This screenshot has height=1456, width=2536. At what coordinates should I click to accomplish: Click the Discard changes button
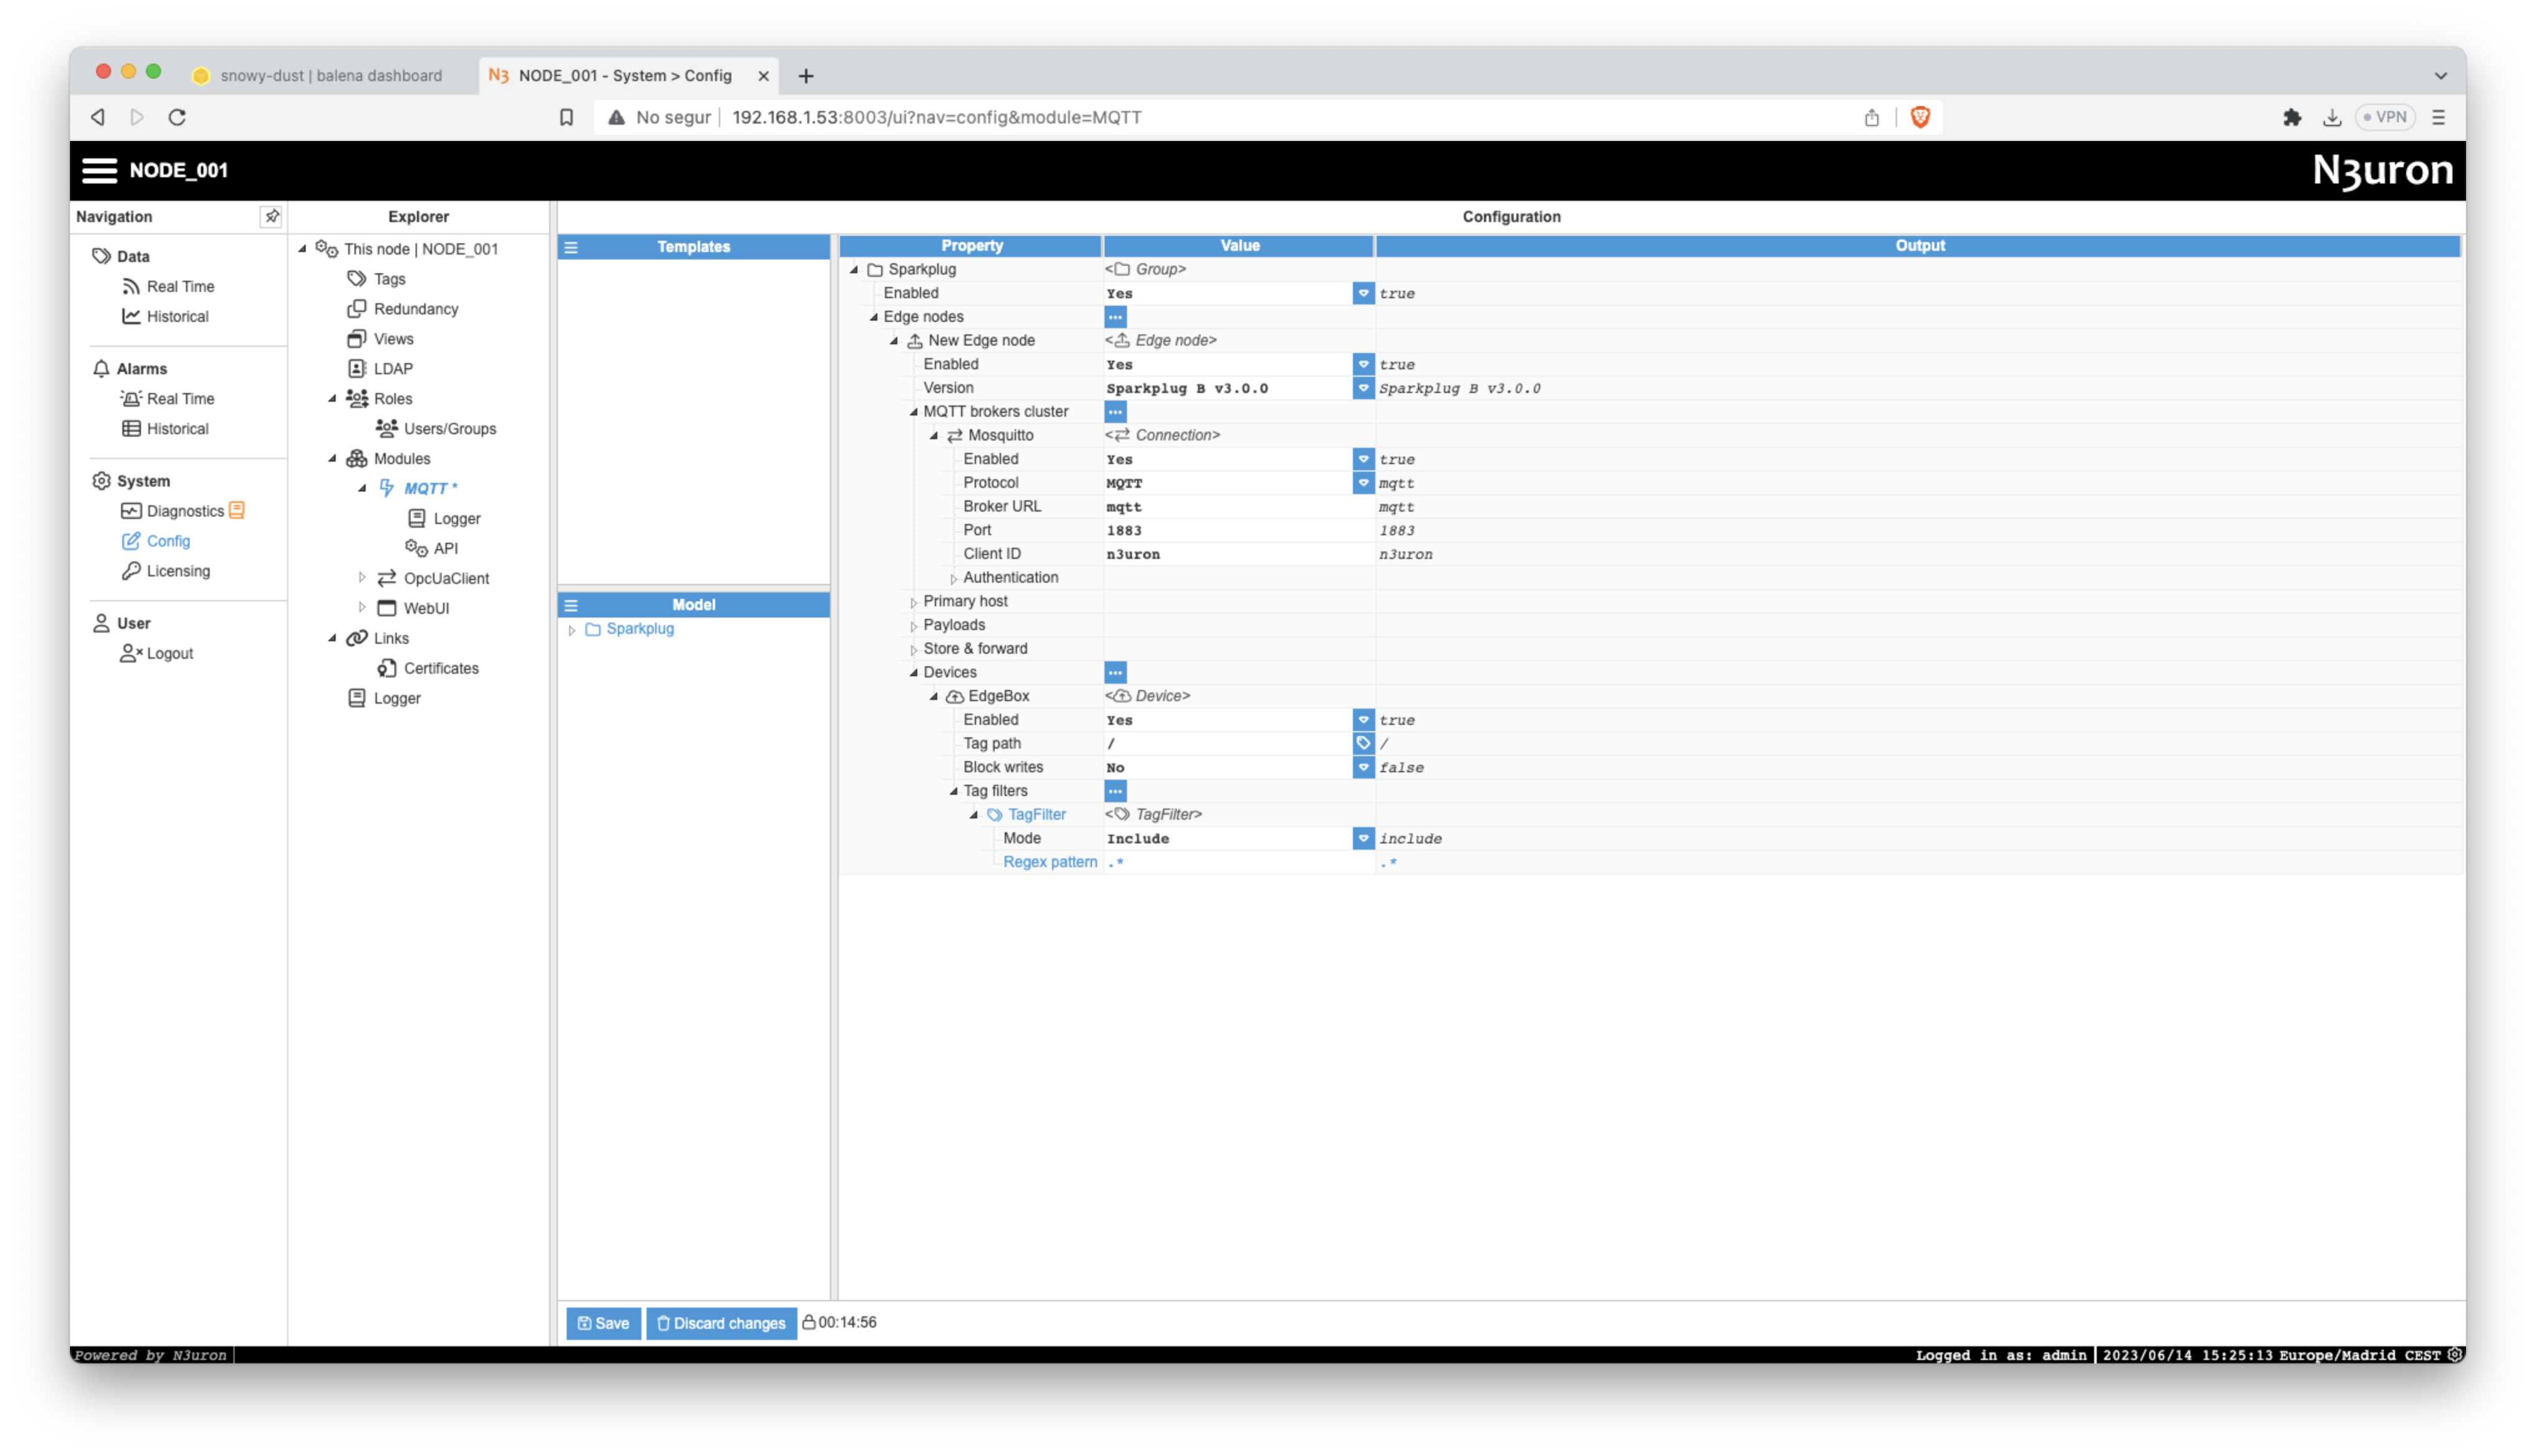point(721,1323)
